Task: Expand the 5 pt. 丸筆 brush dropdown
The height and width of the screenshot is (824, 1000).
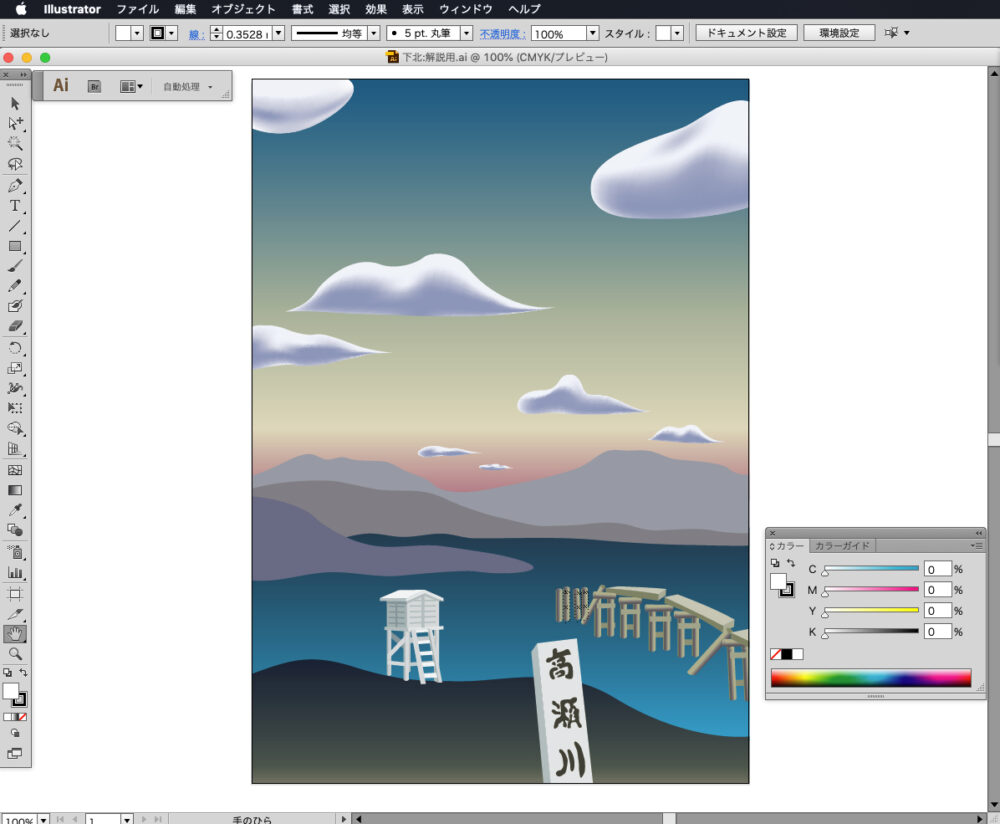Action: pyautogui.click(x=465, y=33)
